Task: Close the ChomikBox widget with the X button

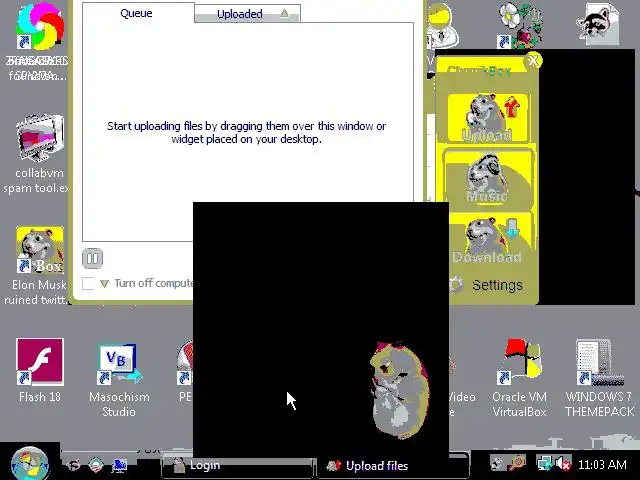Action: 533,61
